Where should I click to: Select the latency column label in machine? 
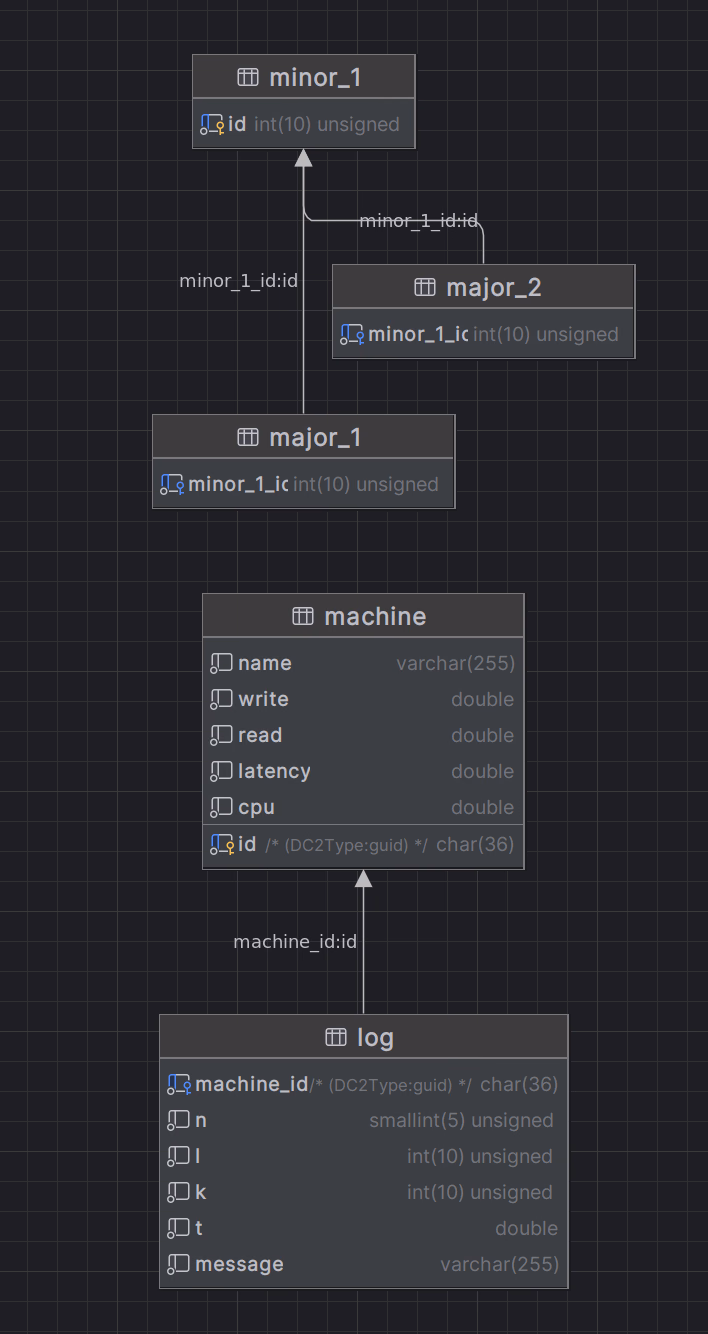pos(274,771)
